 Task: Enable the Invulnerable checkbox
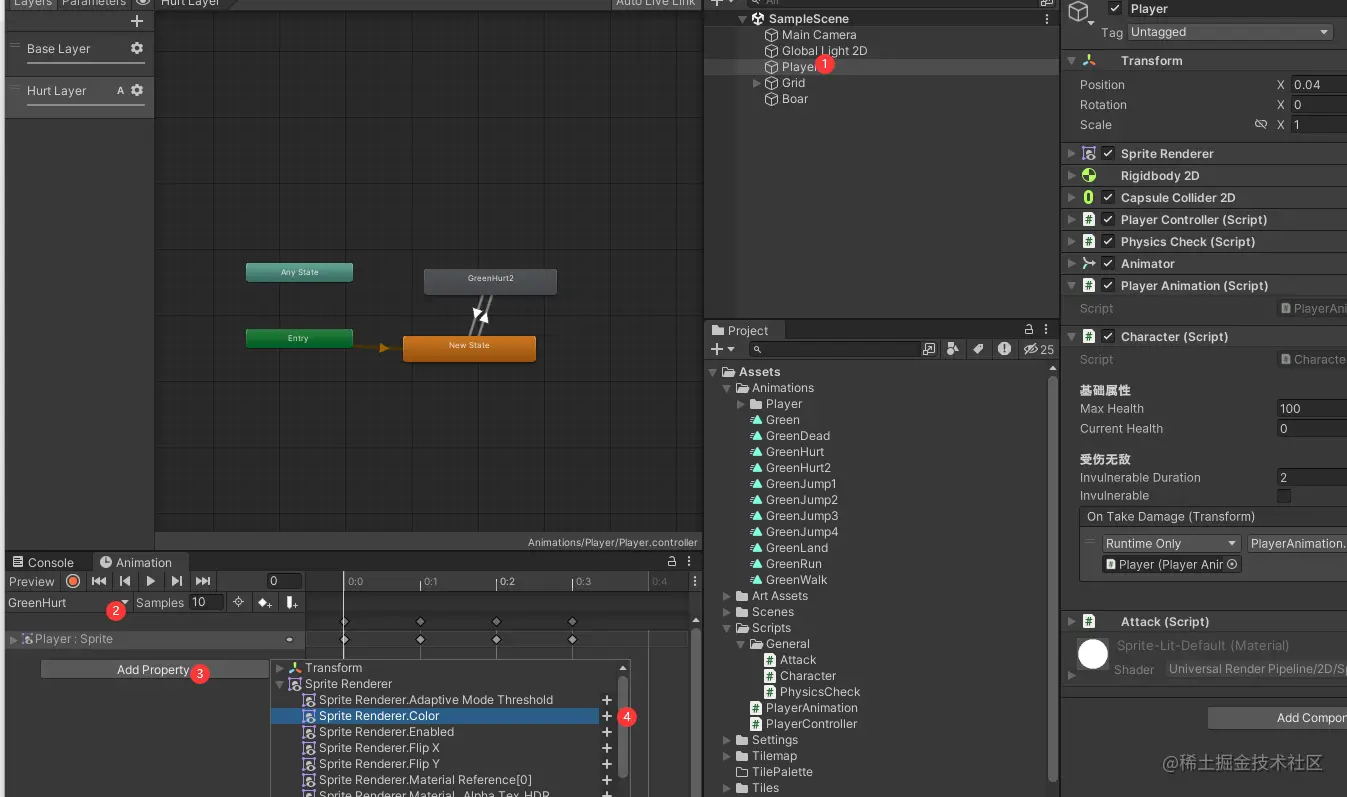(x=1284, y=496)
